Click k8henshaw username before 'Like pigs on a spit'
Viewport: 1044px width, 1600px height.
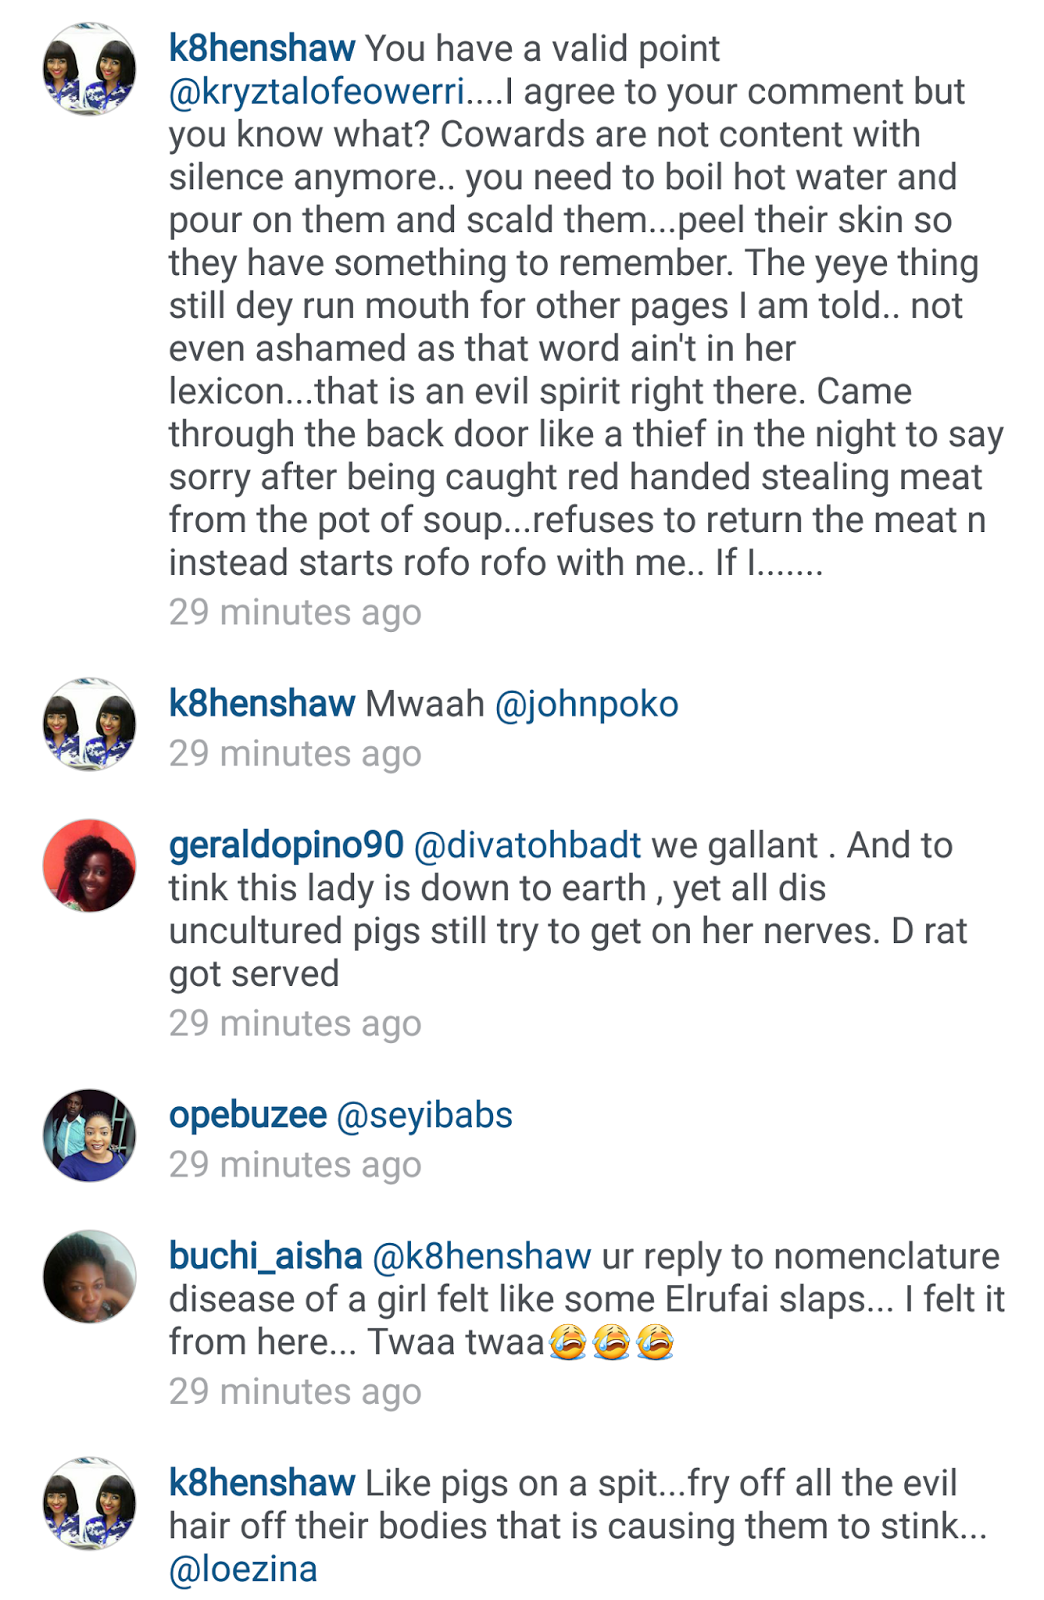262,1483
